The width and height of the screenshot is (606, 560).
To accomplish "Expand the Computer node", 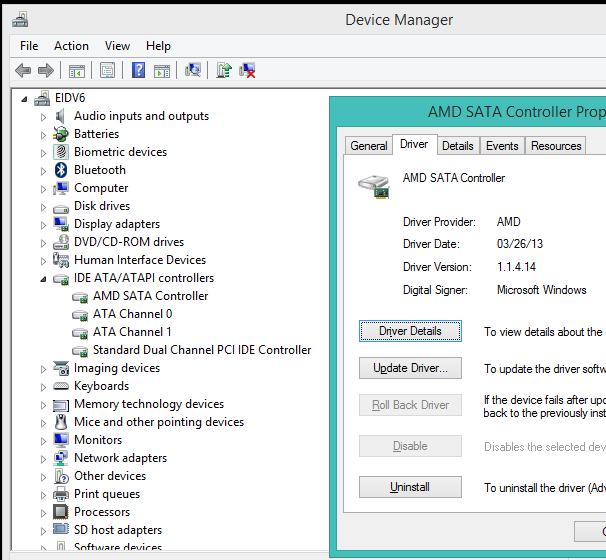I will coord(43,189).
